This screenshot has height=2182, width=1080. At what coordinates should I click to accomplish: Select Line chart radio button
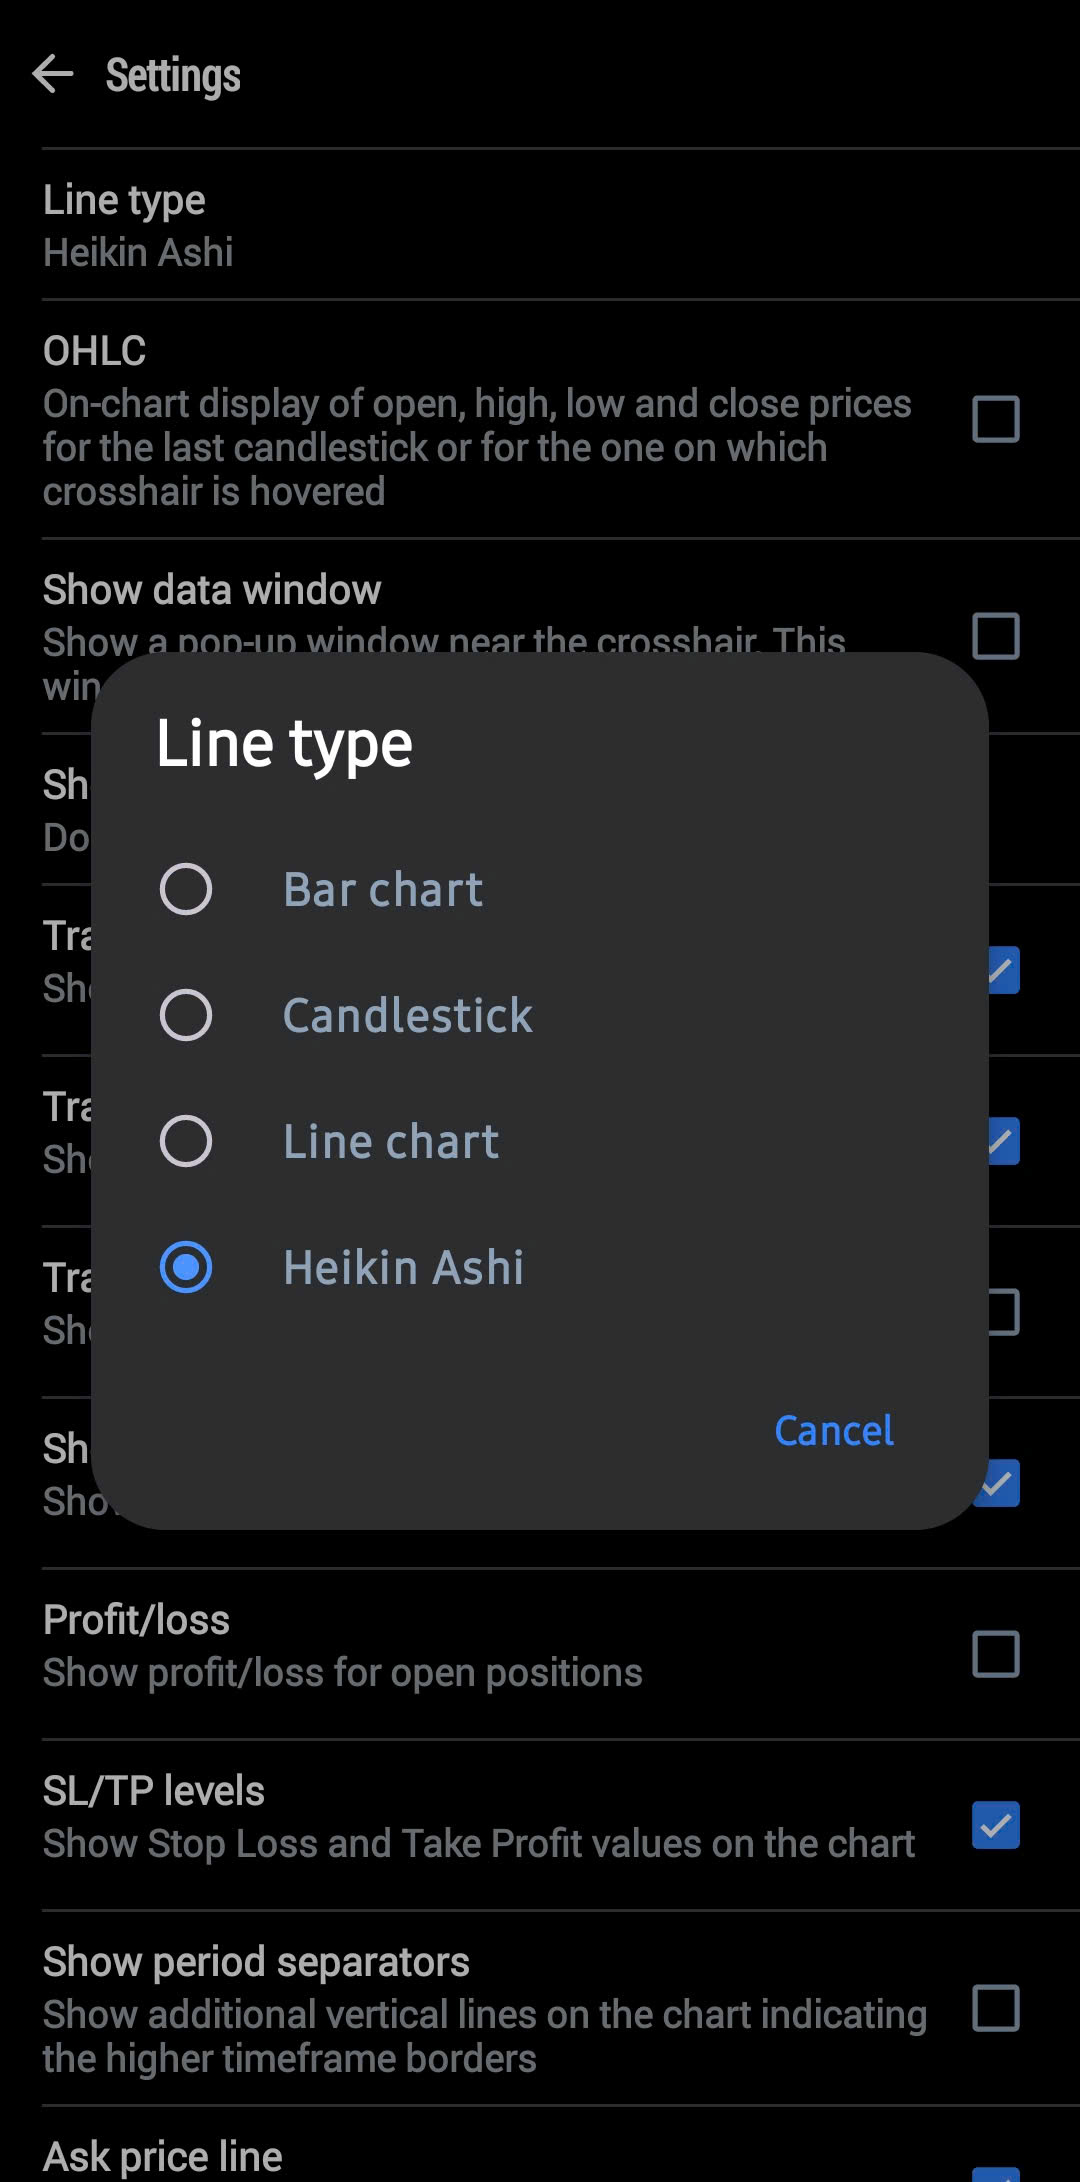[186, 1141]
